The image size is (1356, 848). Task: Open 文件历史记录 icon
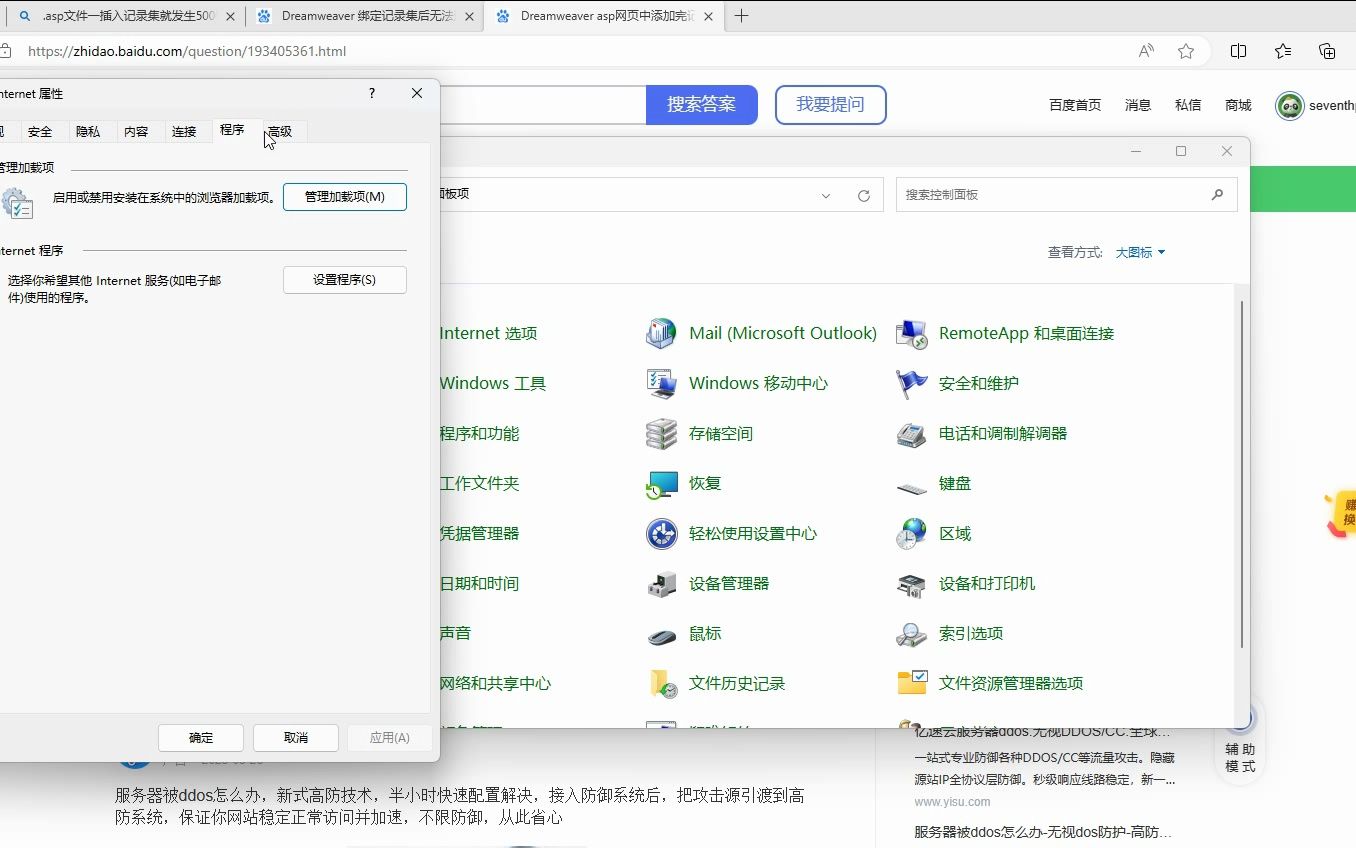click(740, 683)
